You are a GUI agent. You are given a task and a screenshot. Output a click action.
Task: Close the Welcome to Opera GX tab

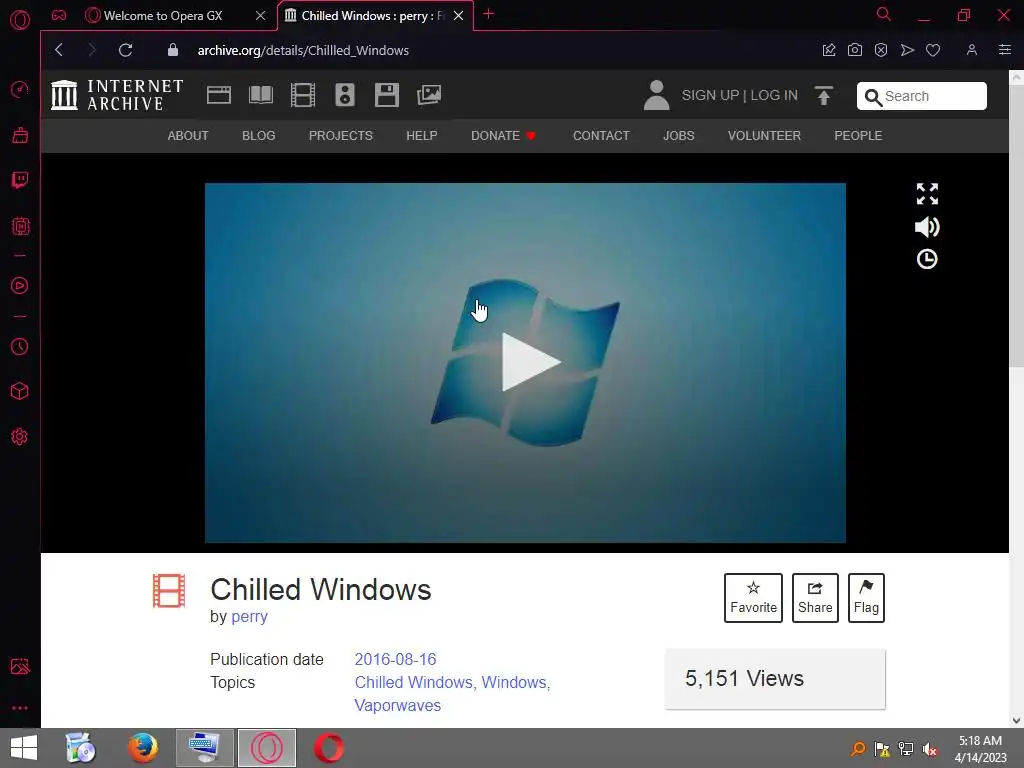click(261, 16)
